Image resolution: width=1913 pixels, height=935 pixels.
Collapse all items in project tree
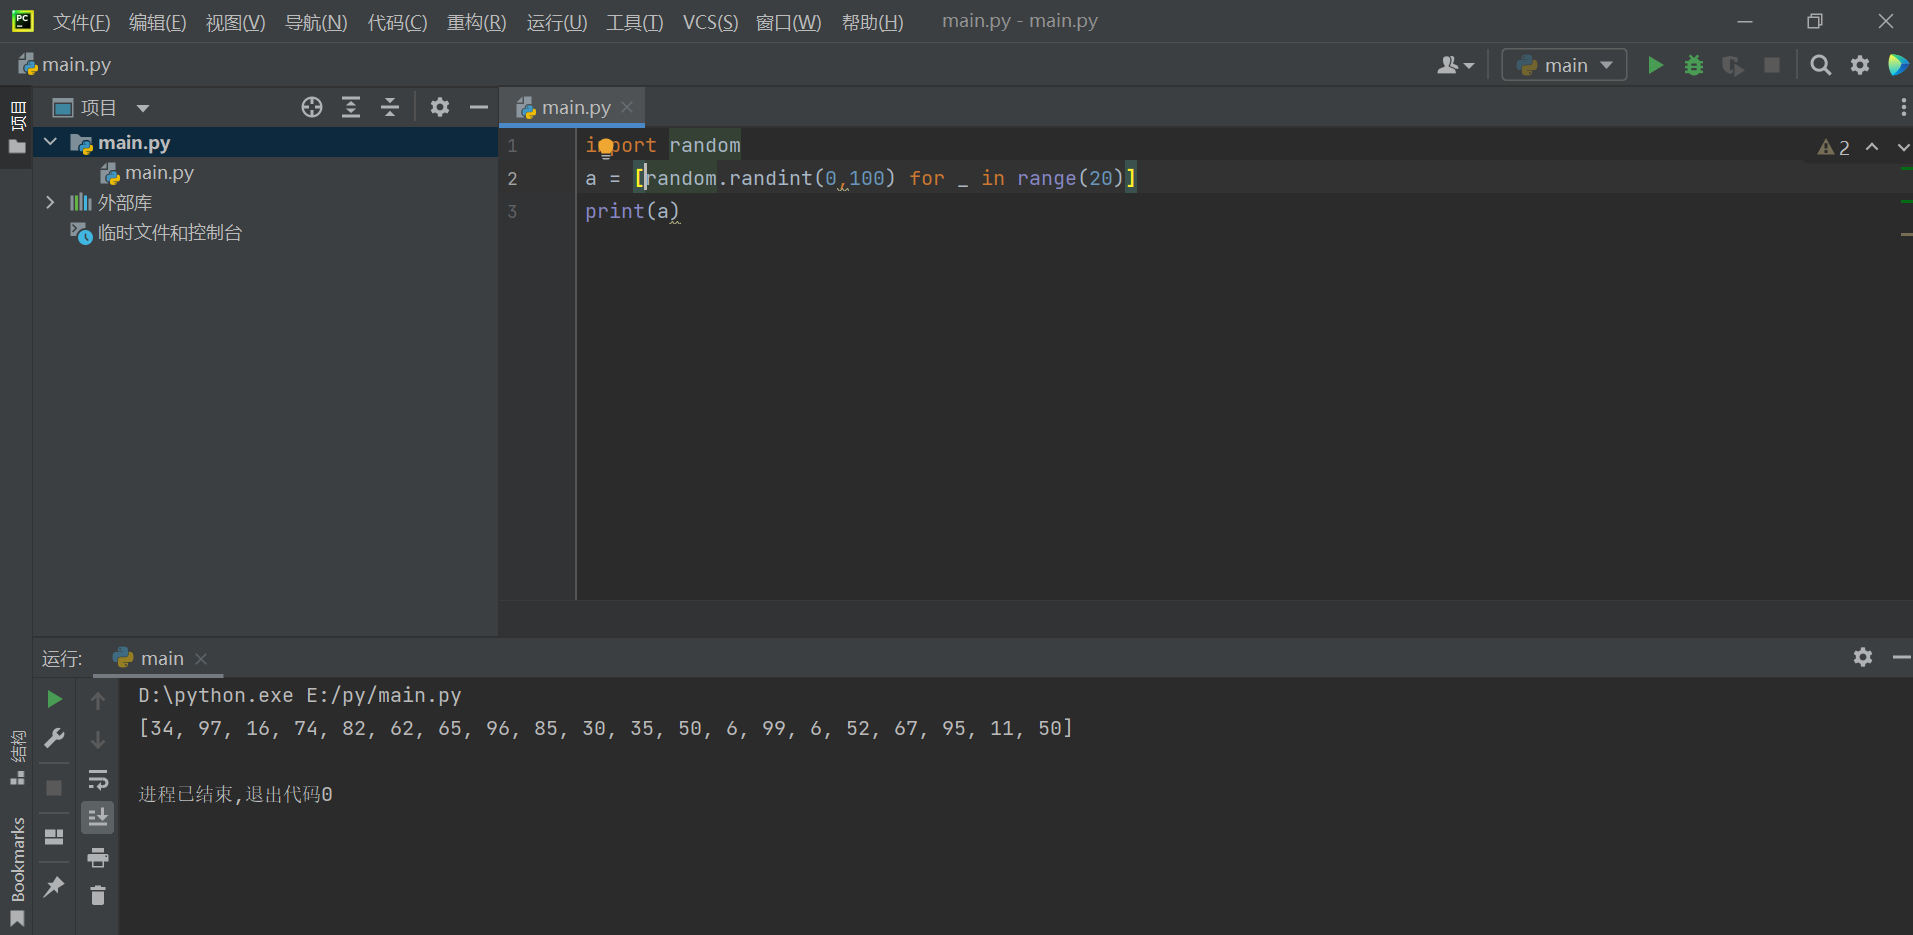tap(390, 107)
